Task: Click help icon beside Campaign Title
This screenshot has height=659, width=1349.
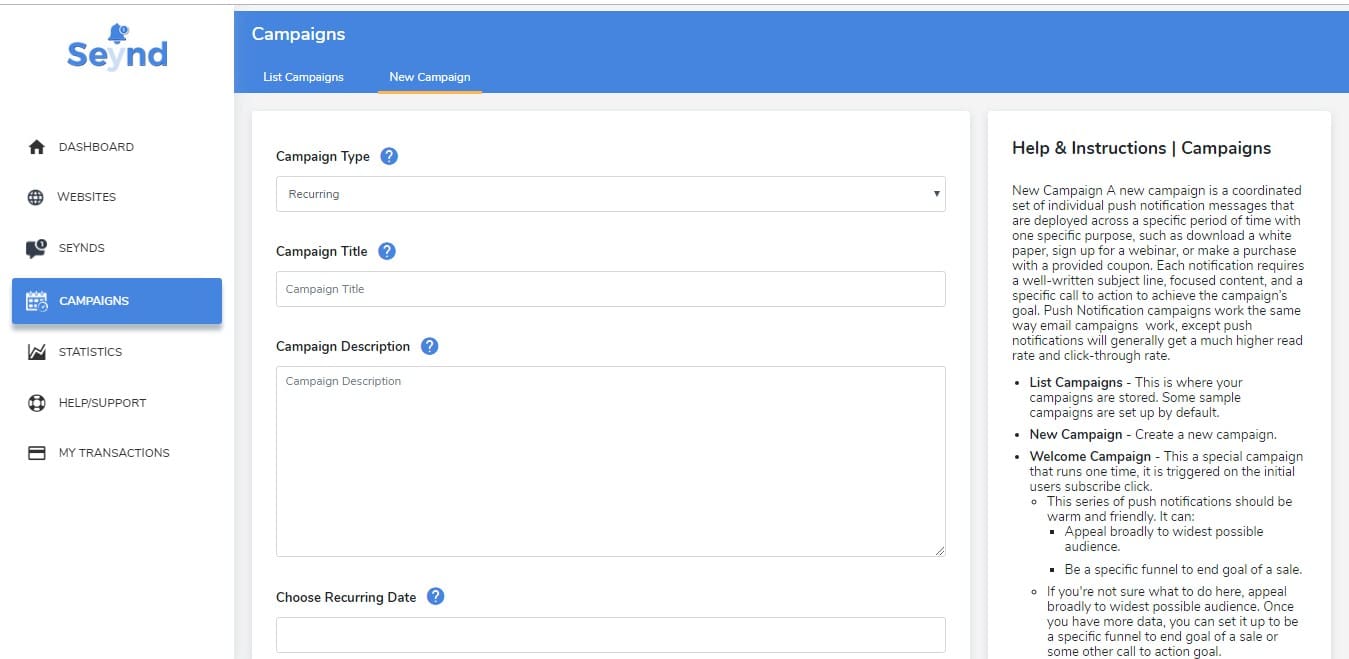Action: point(387,251)
